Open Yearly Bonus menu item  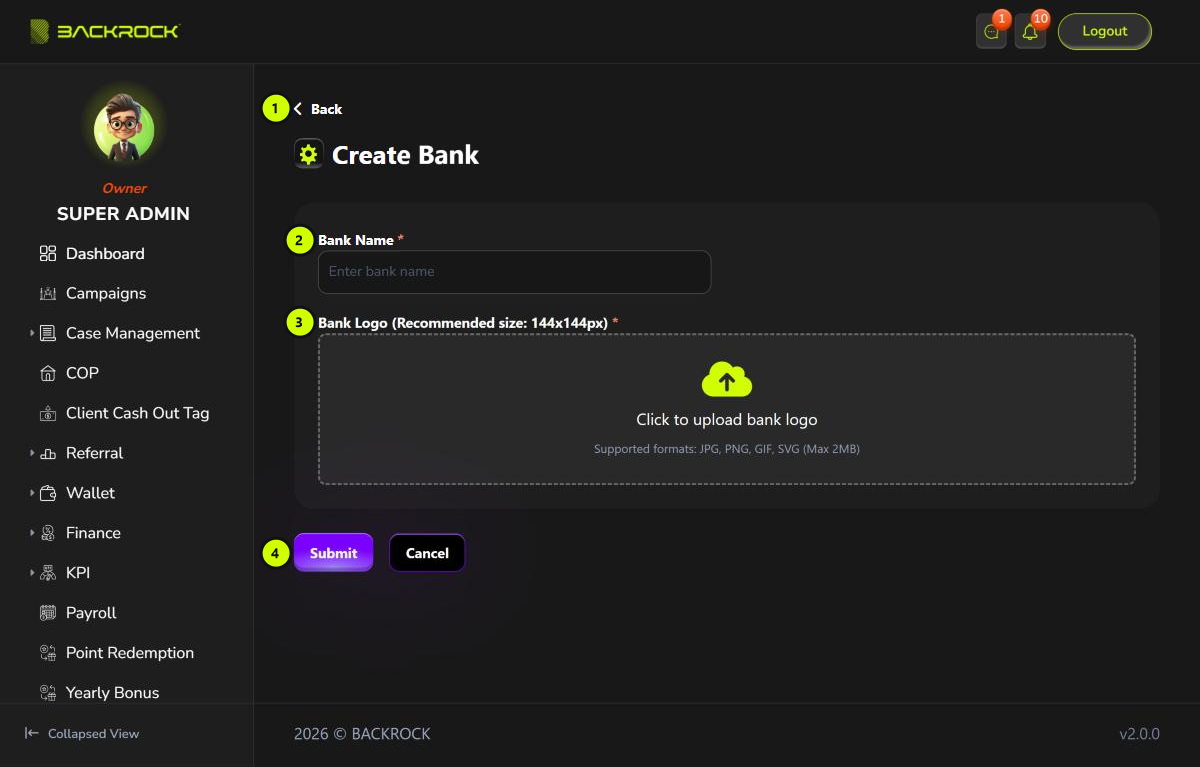pos(112,693)
